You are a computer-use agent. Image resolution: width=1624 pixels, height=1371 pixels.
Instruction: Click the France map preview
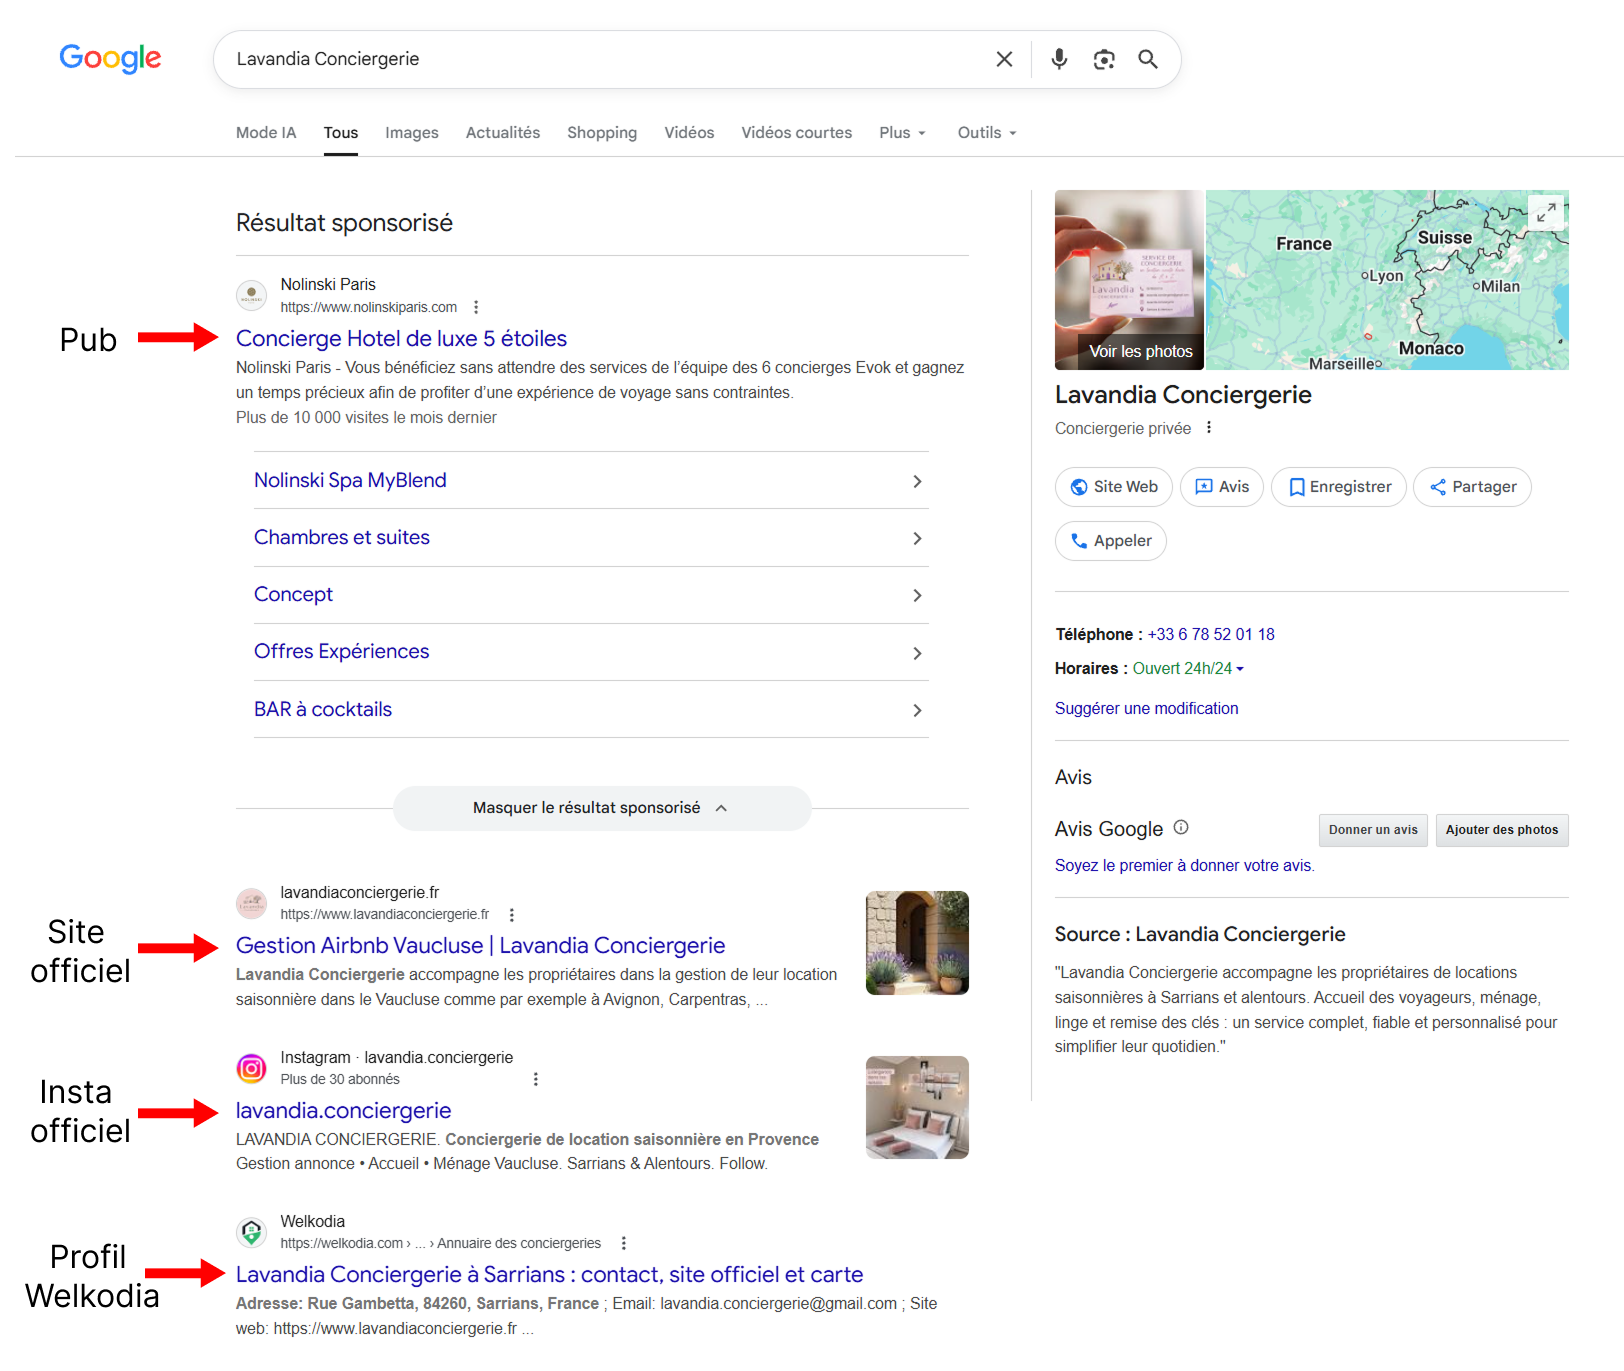tap(1387, 280)
